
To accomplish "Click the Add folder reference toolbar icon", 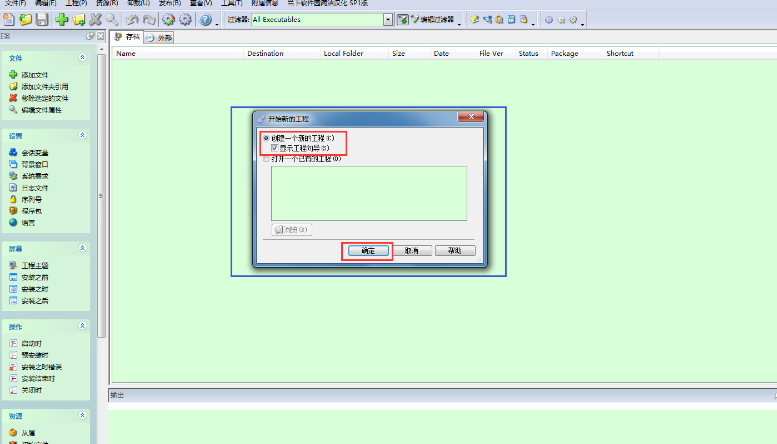I will click(x=79, y=19).
